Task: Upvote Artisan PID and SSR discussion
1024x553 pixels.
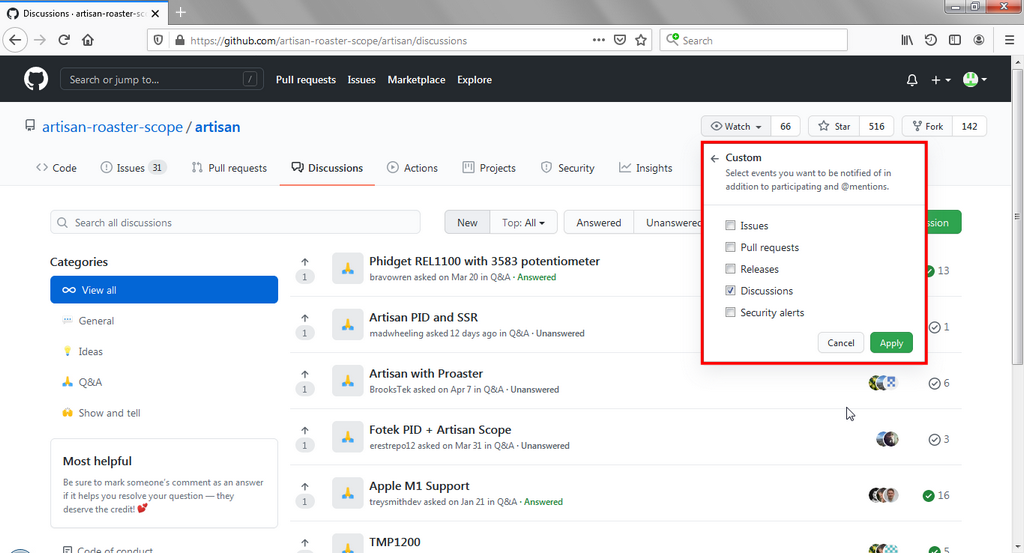Action: point(305,318)
